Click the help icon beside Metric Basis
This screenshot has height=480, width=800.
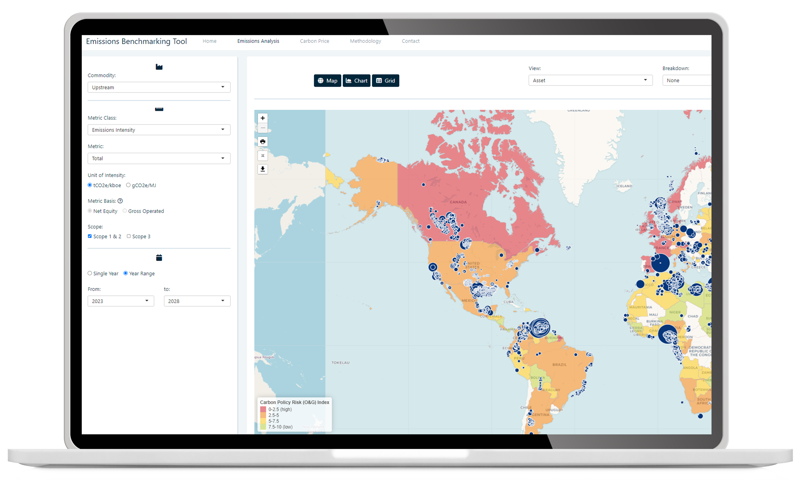click(120, 201)
